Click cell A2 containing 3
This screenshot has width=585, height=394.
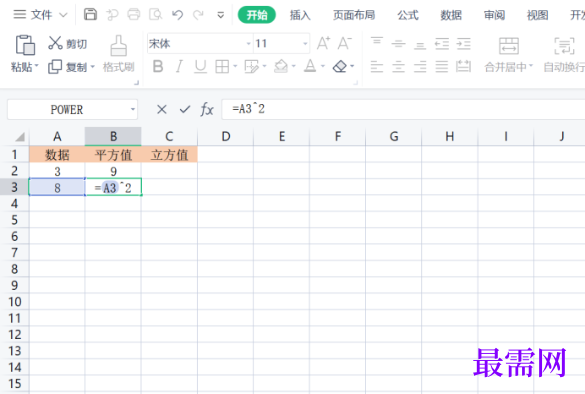click(x=57, y=171)
